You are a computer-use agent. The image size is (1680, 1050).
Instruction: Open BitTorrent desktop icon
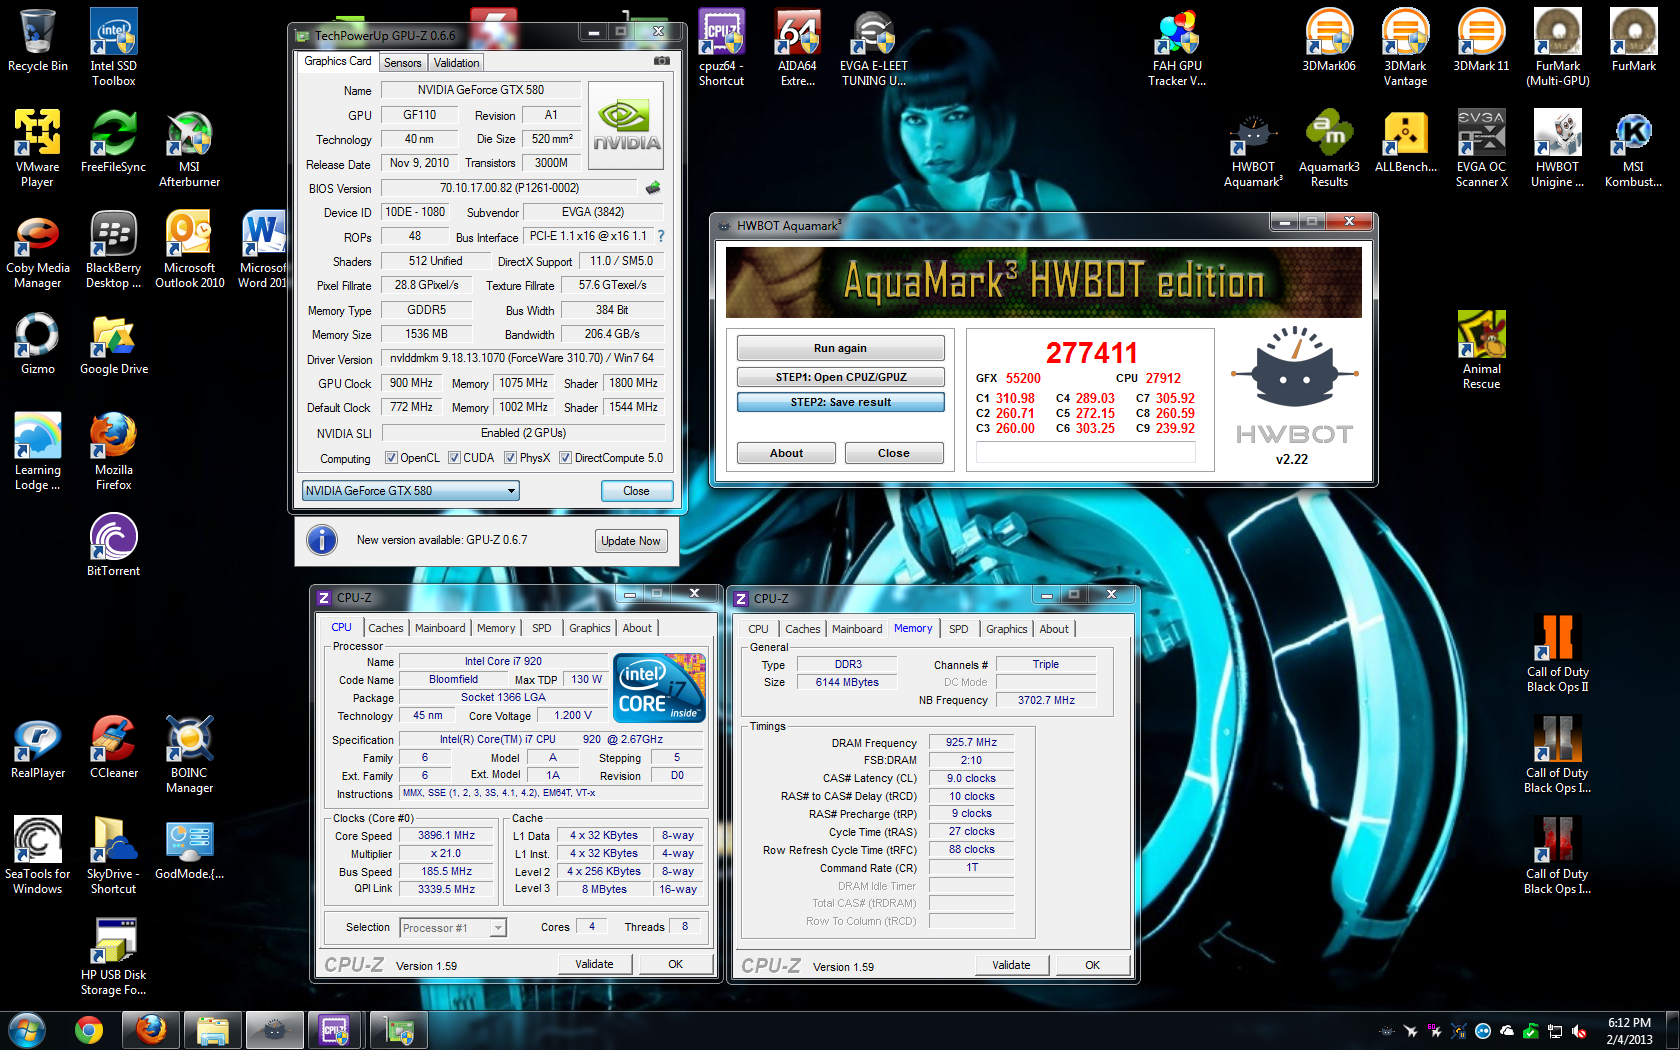click(x=114, y=544)
